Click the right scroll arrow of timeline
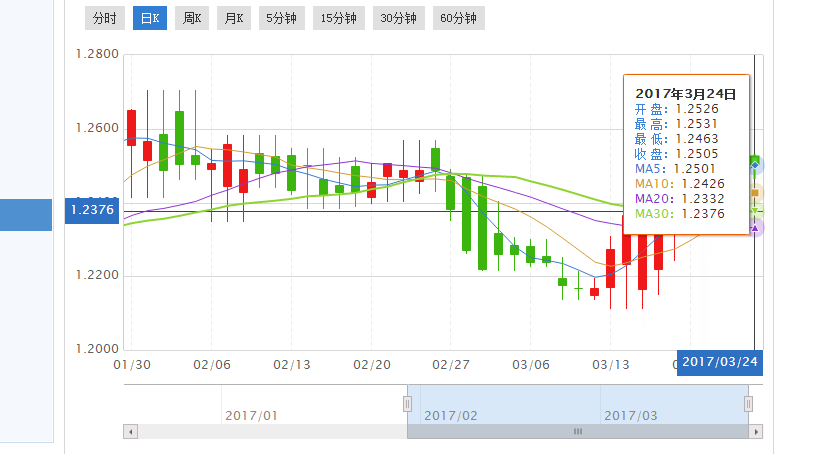This screenshot has width=825, height=454. pyautogui.click(x=756, y=431)
